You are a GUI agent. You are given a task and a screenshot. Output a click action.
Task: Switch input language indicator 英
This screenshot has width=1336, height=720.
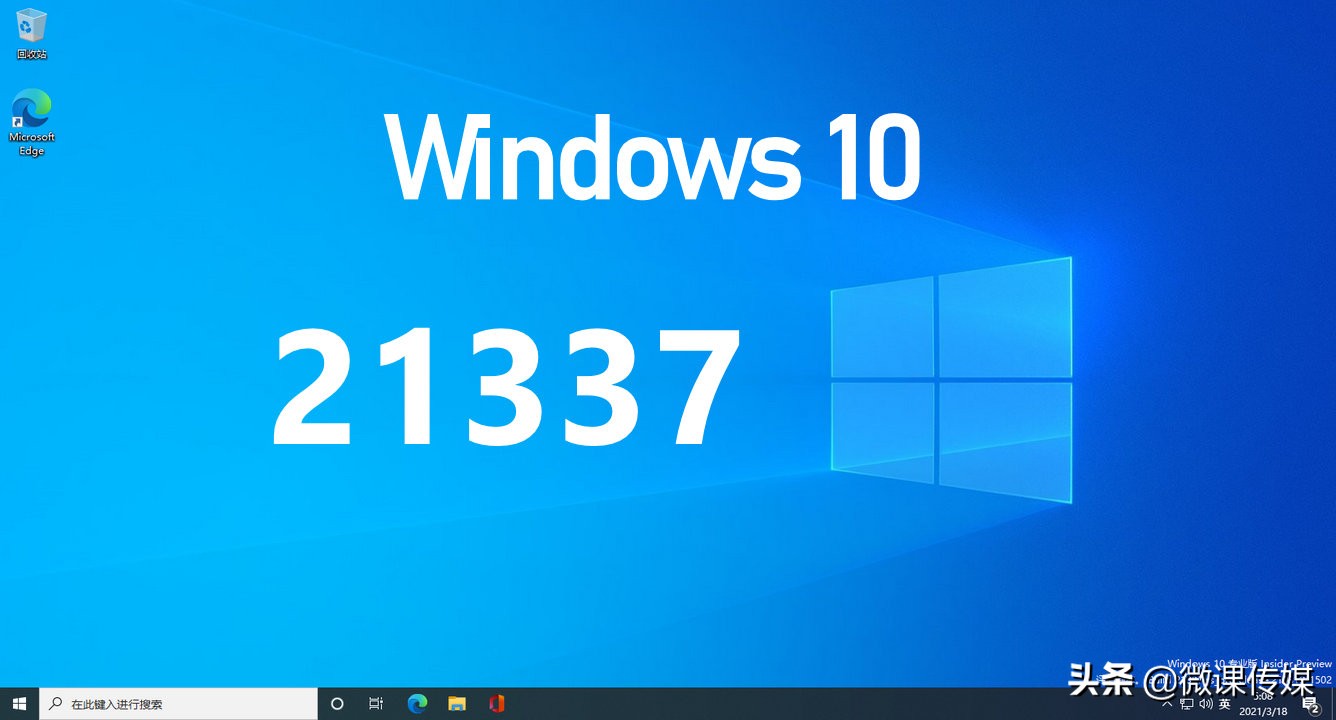tap(1225, 704)
